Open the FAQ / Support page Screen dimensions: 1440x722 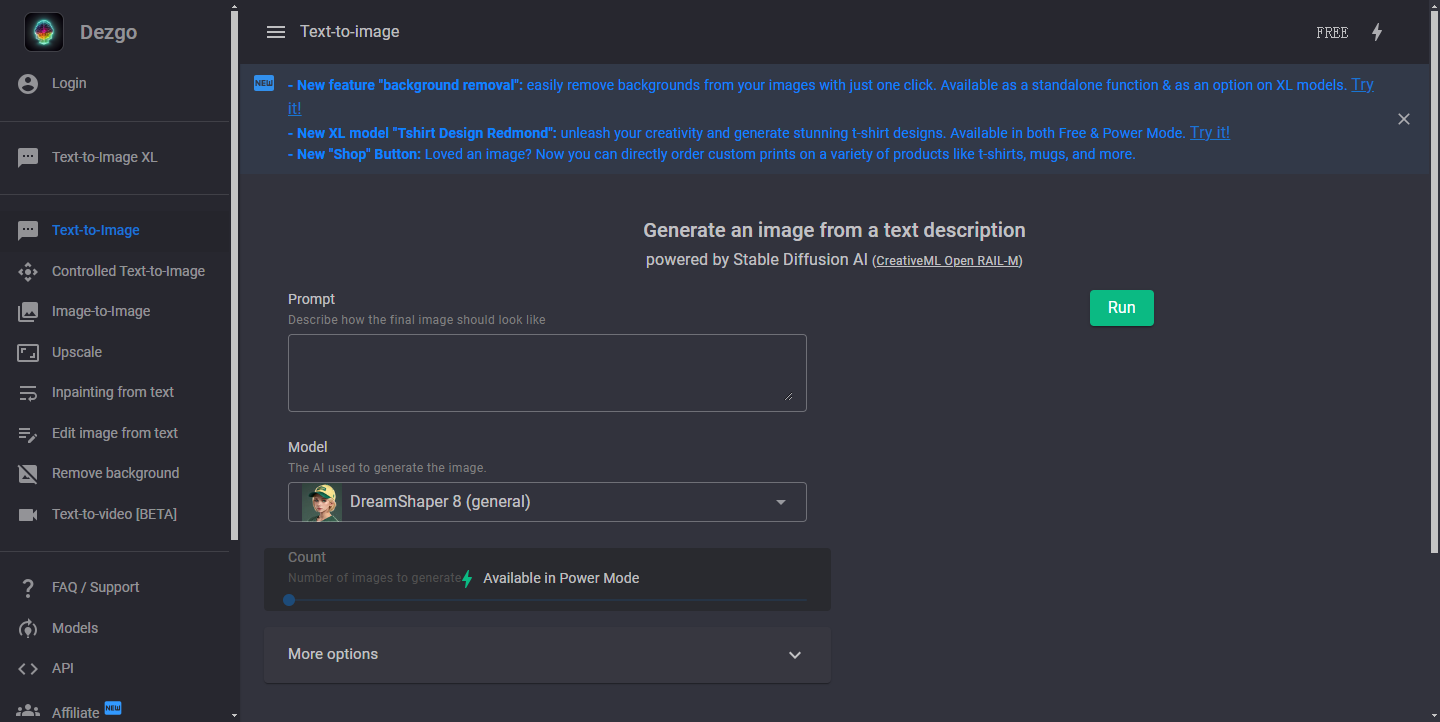96,587
